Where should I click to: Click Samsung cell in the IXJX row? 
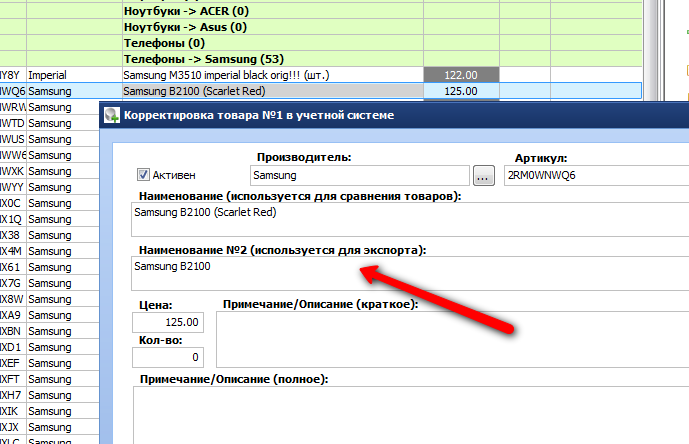(x=63, y=427)
